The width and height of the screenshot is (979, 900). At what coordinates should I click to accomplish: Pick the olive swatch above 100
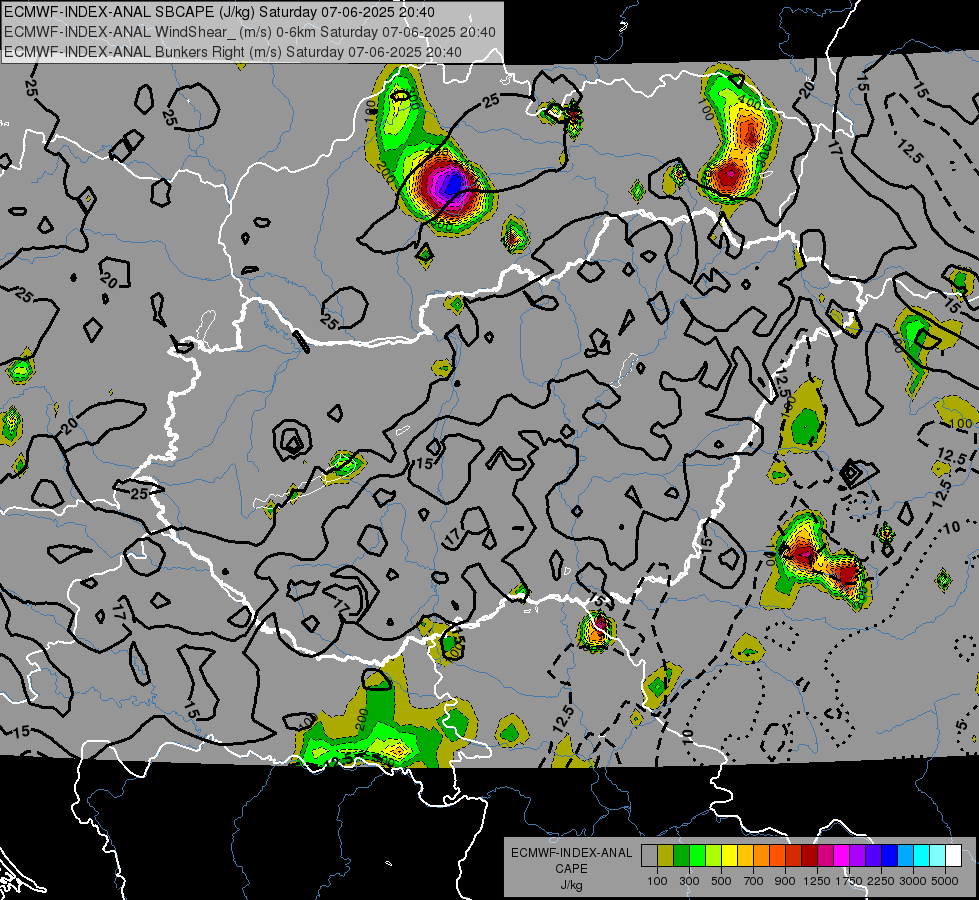pos(666,856)
